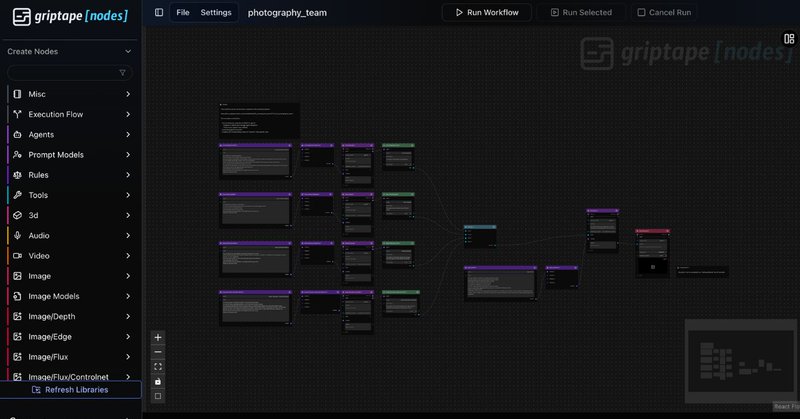Click the Rules scales icon

(17, 175)
